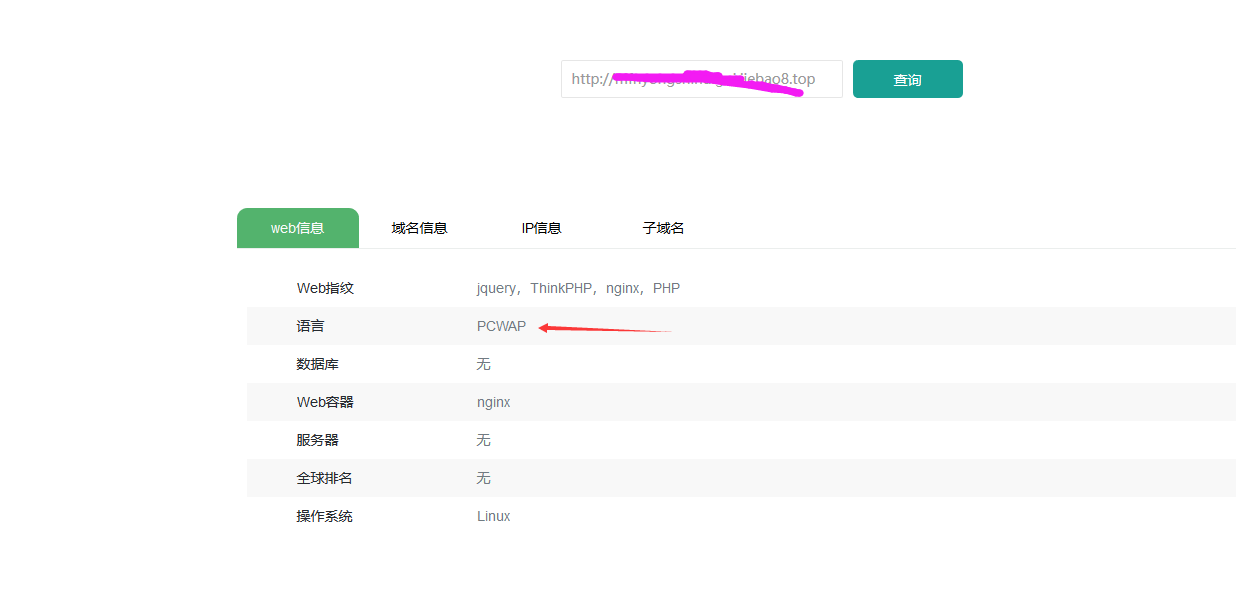Click the 数据库 row label

click(x=317, y=364)
